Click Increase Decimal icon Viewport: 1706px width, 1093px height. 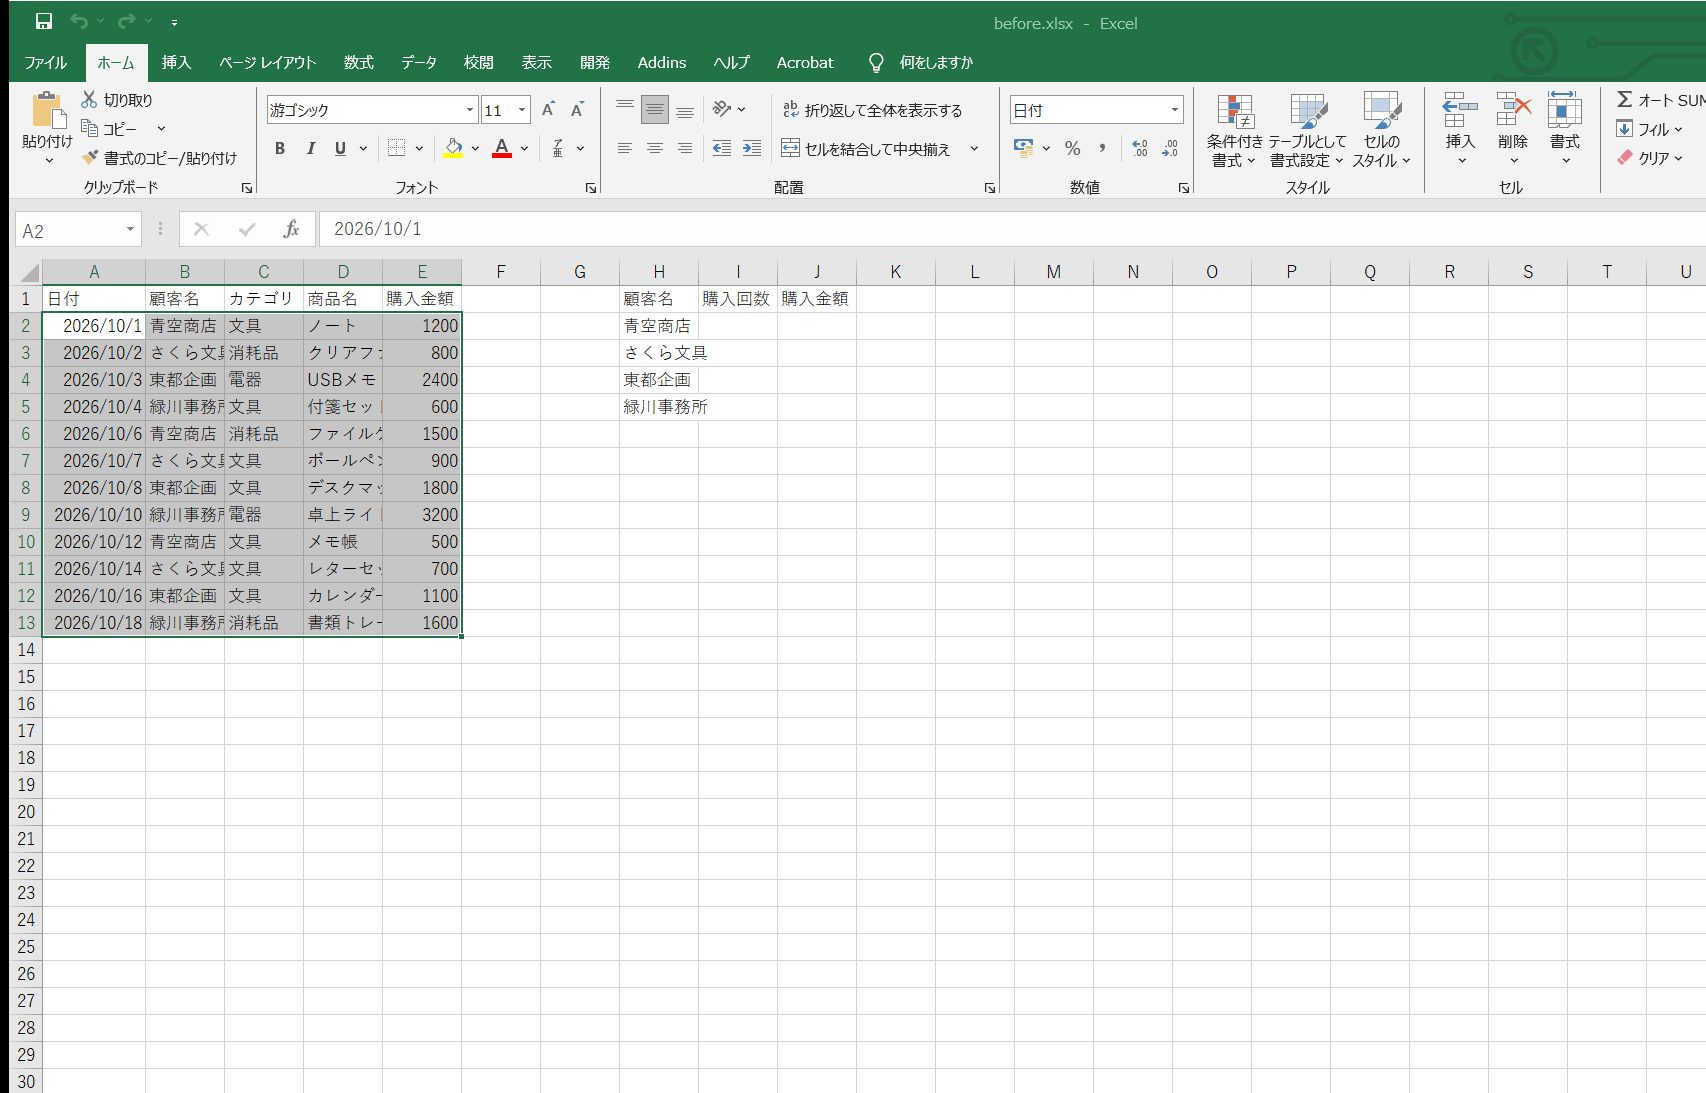(x=1140, y=148)
